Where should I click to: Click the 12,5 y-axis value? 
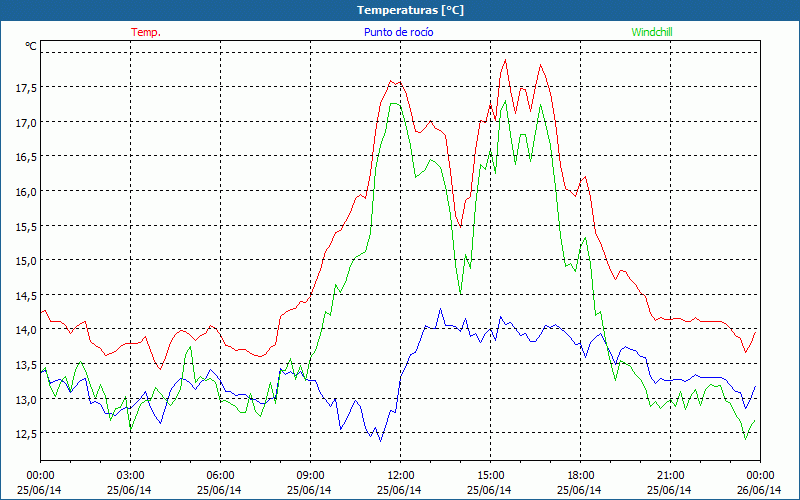[27, 434]
